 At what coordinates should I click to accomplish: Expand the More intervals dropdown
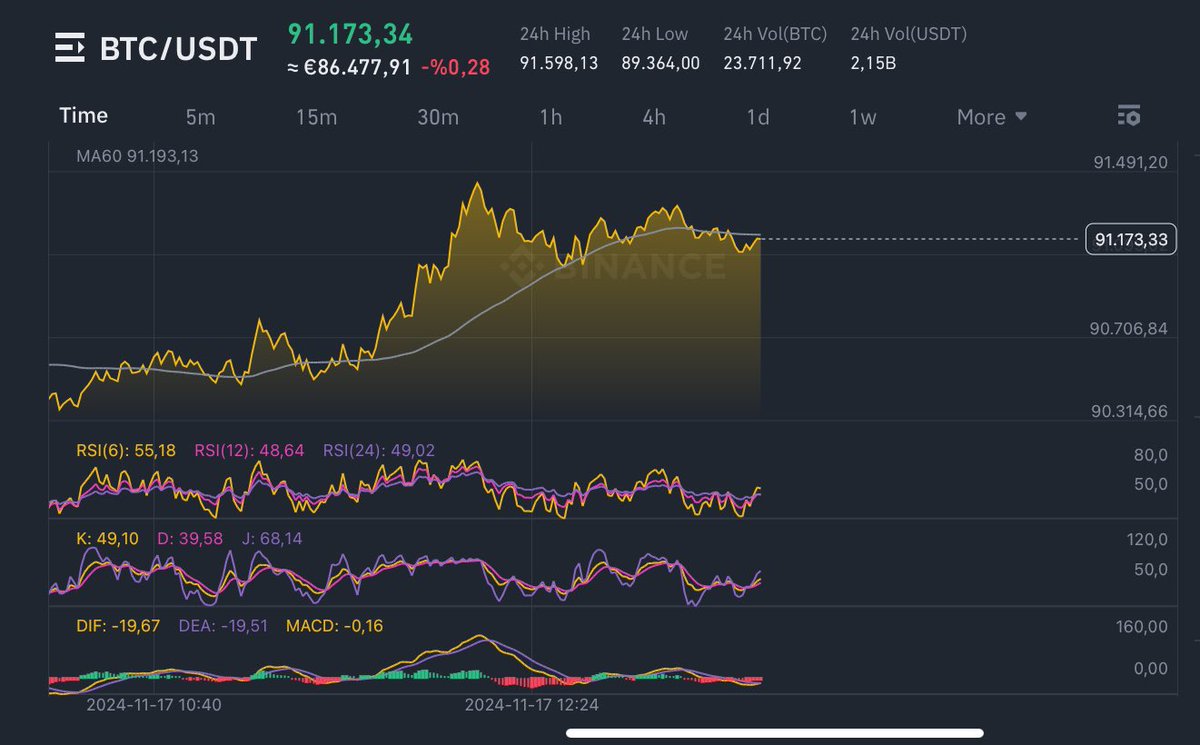click(992, 117)
